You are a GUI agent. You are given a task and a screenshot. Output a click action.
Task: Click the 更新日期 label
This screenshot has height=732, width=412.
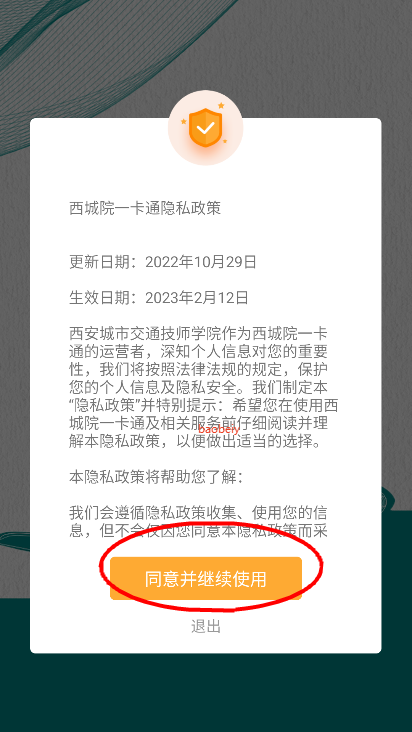pyautogui.click(x=99, y=262)
